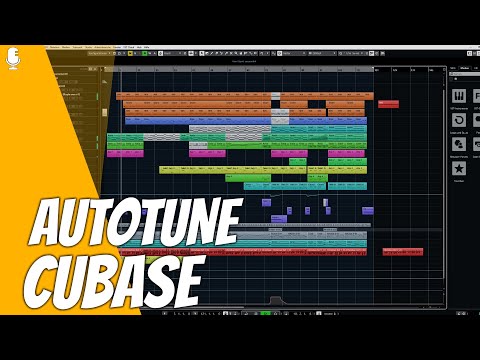This screenshot has height=360, width=480.
Task: Toggle the green Read automation state button
Action: [x=144, y=53]
